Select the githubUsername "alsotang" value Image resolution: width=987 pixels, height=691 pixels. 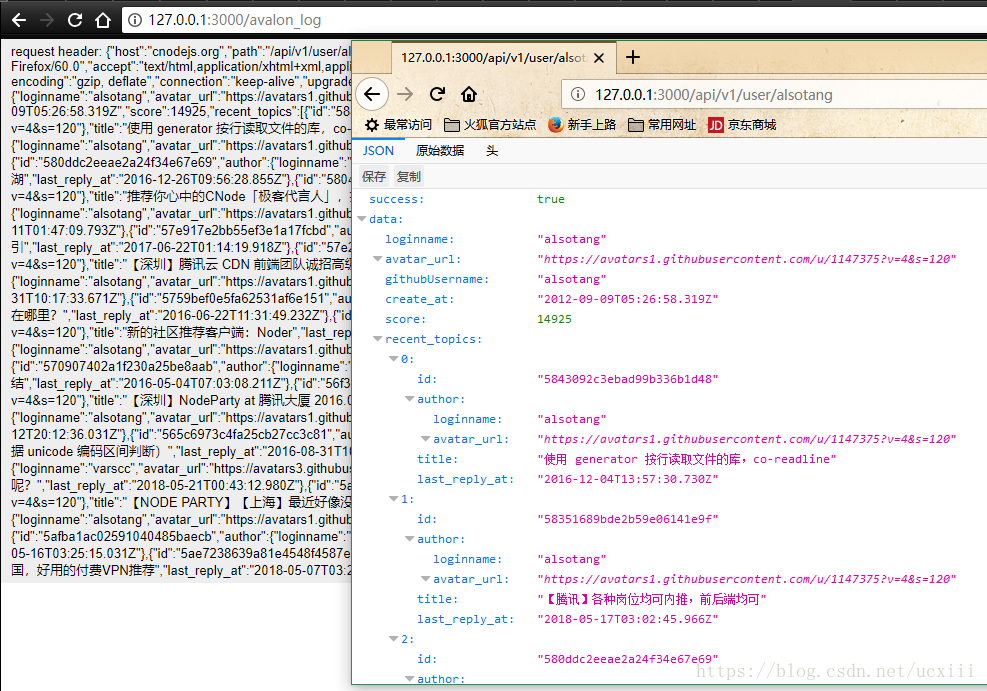[x=572, y=279]
